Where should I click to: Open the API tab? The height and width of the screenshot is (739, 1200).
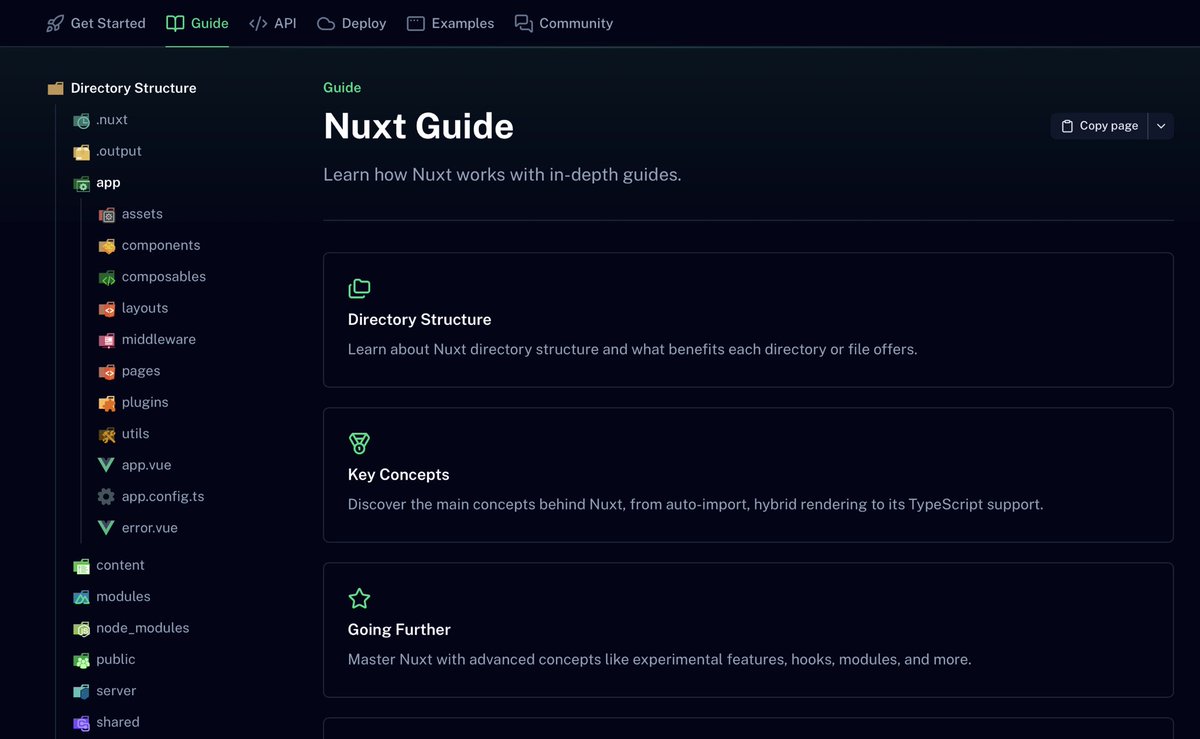pos(273,23)
